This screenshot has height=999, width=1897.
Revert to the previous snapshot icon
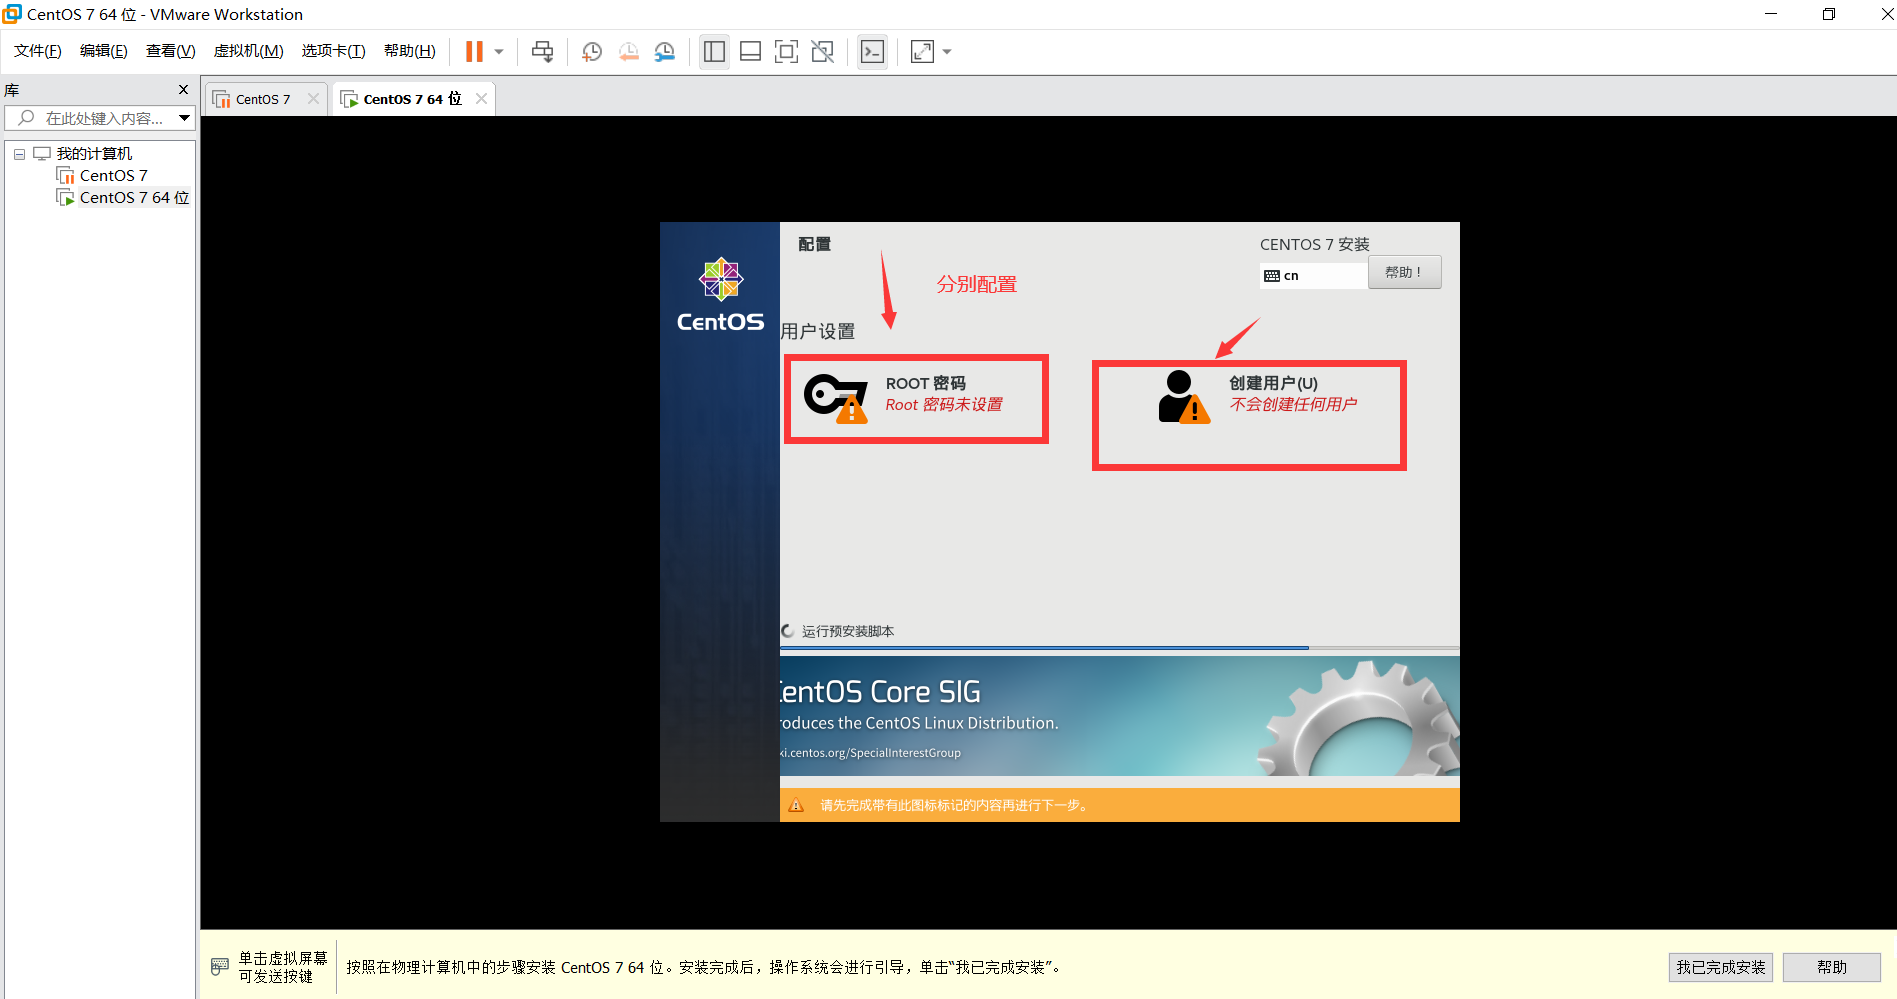tap(628, 51)
